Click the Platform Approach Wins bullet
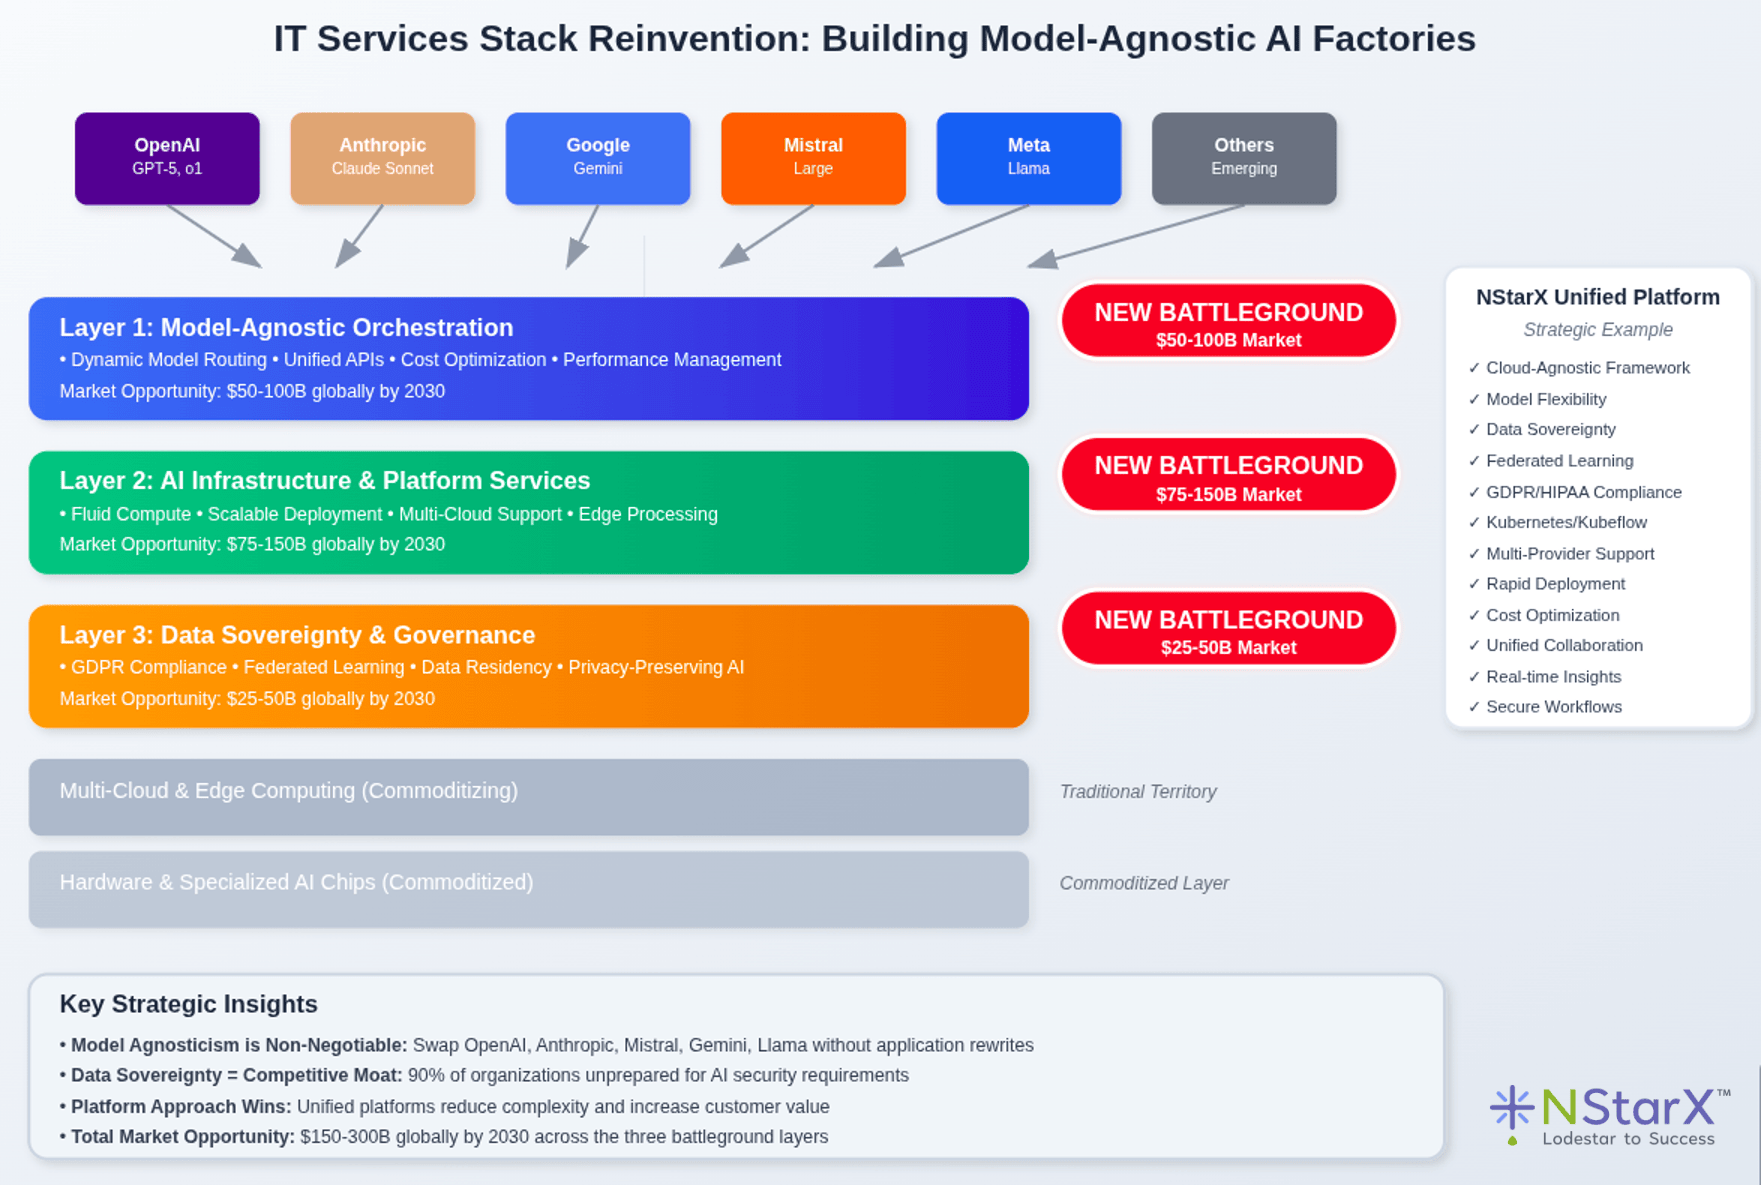1762x1186 pixels. pos(444,1107)
